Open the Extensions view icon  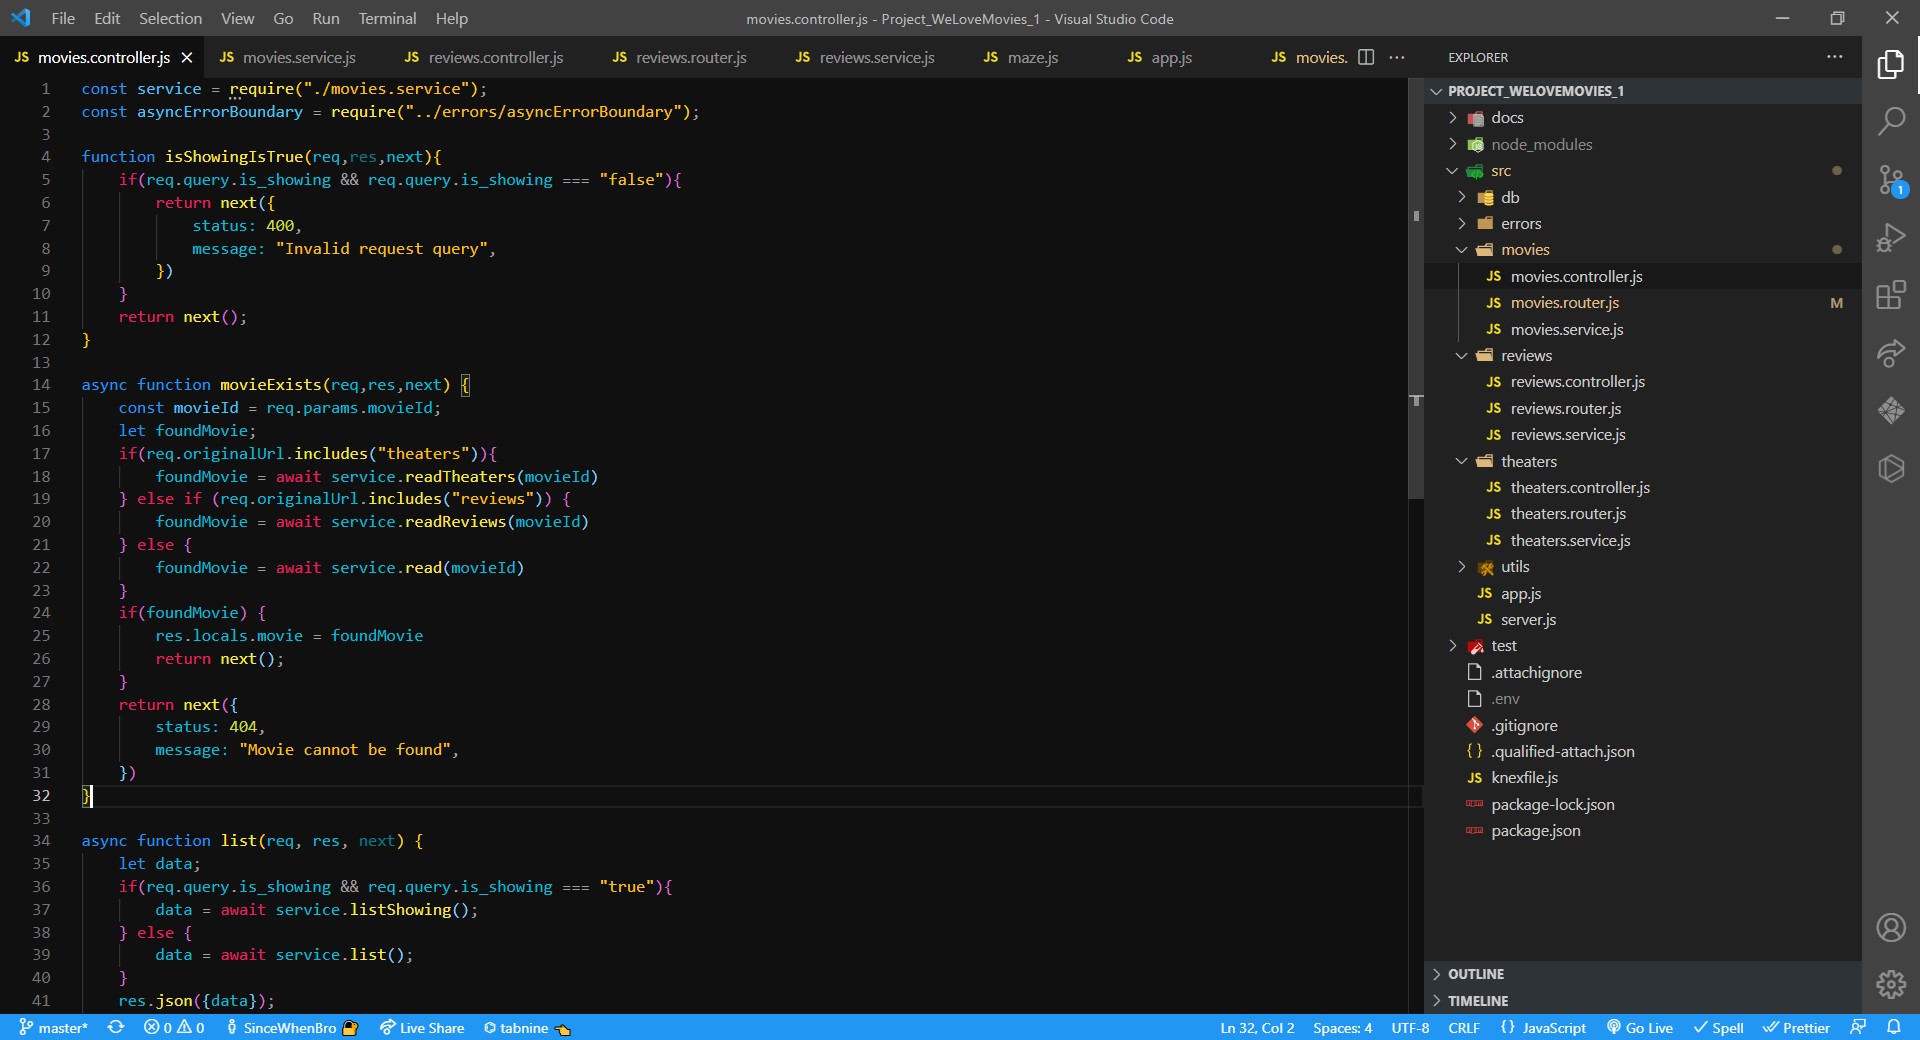1890,296
